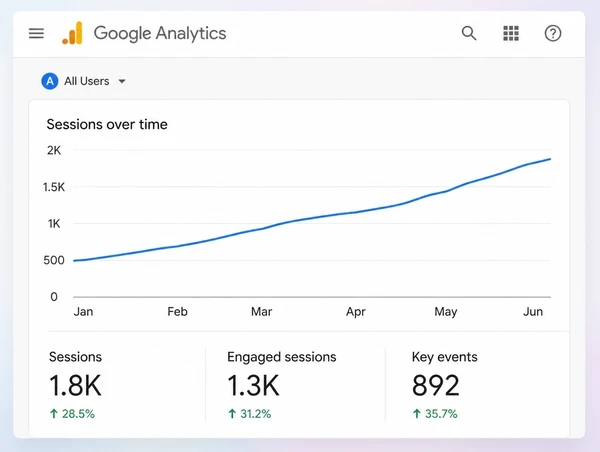Click the Google Analytics logo icon
Image resolution: width=600 pixels, height=452 pixels.
(72, 33)
